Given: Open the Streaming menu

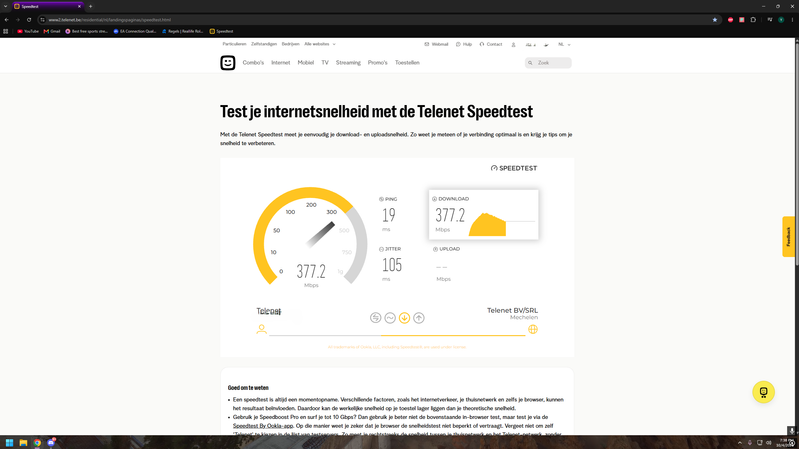Looking at the screenshot, I should 348,63.
